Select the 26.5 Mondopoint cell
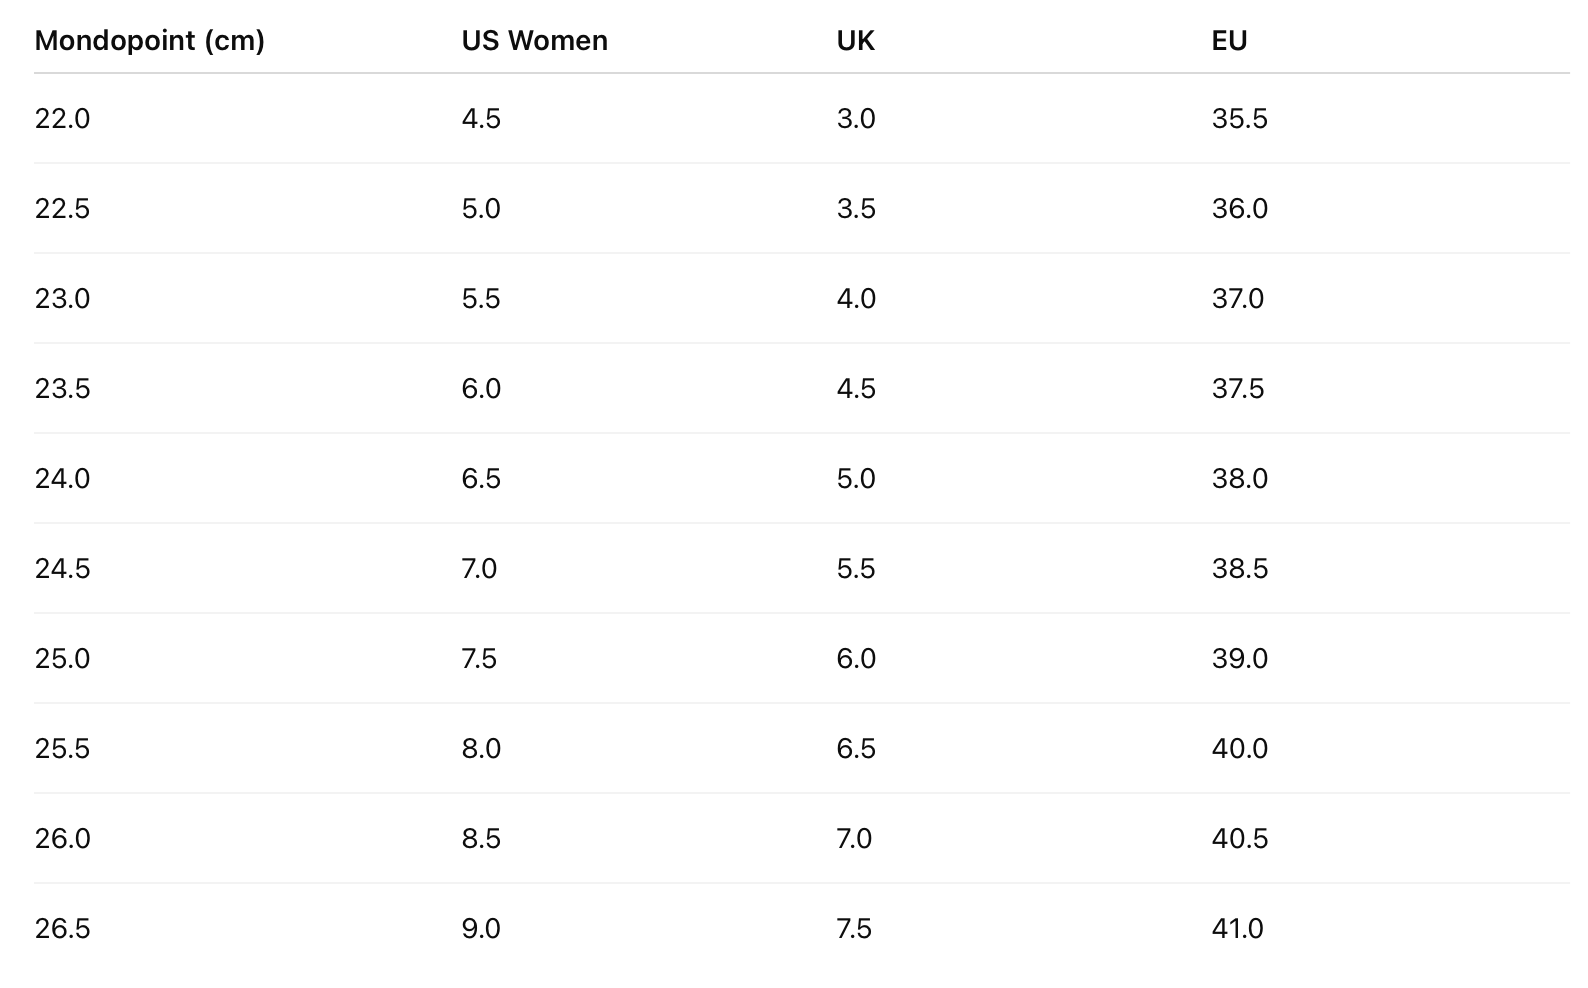This screenshot has height=988, width=1588. (62, 929)
